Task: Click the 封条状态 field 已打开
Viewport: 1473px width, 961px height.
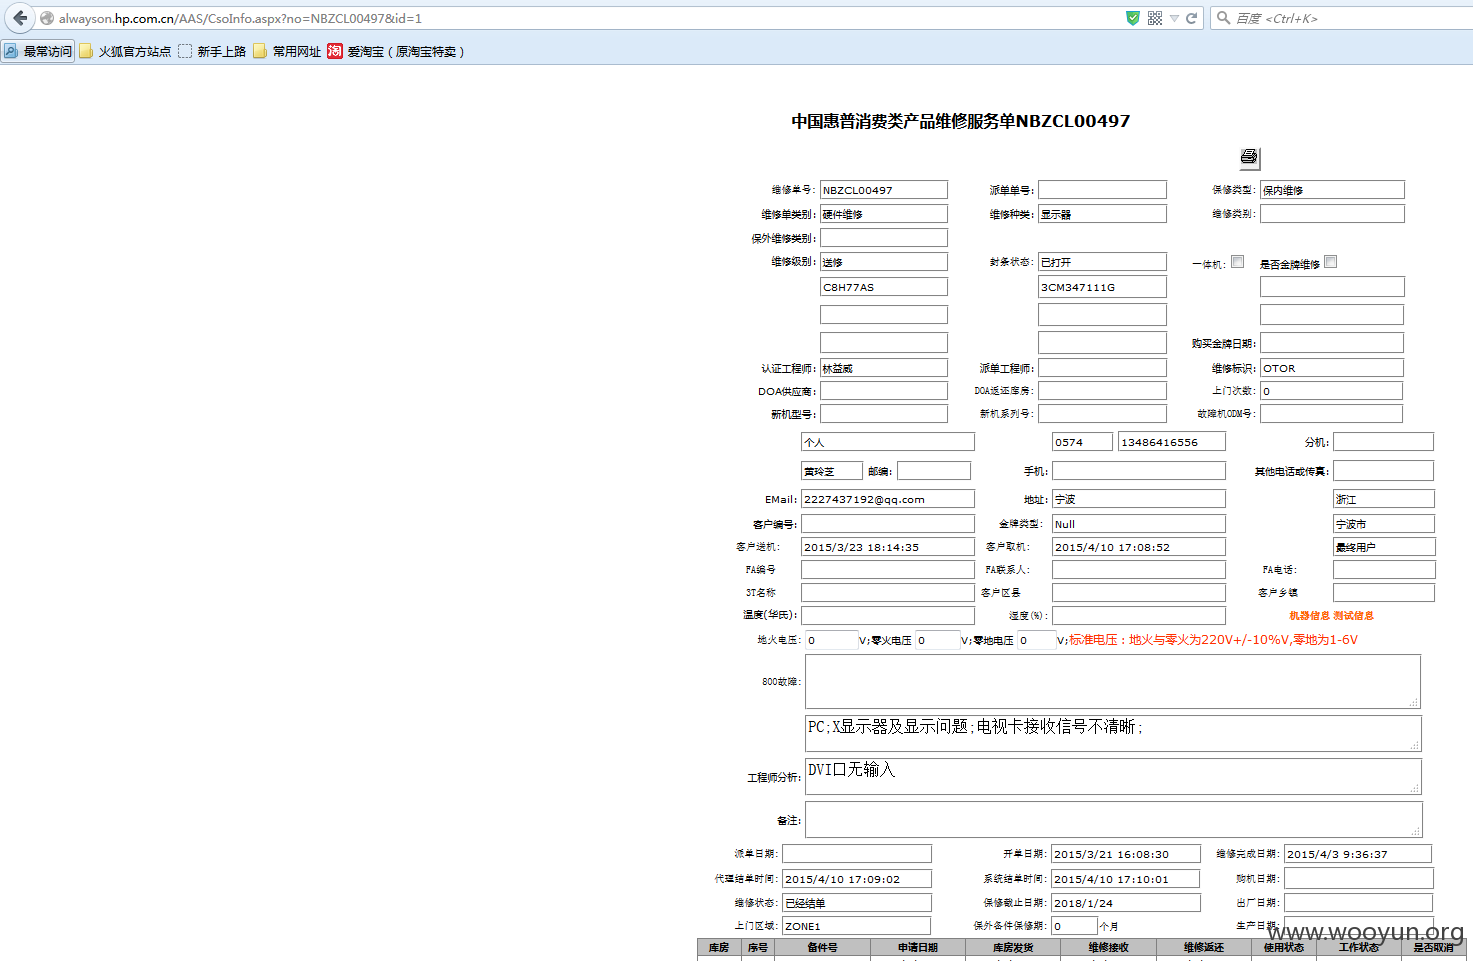Action: coord(1102,262)
